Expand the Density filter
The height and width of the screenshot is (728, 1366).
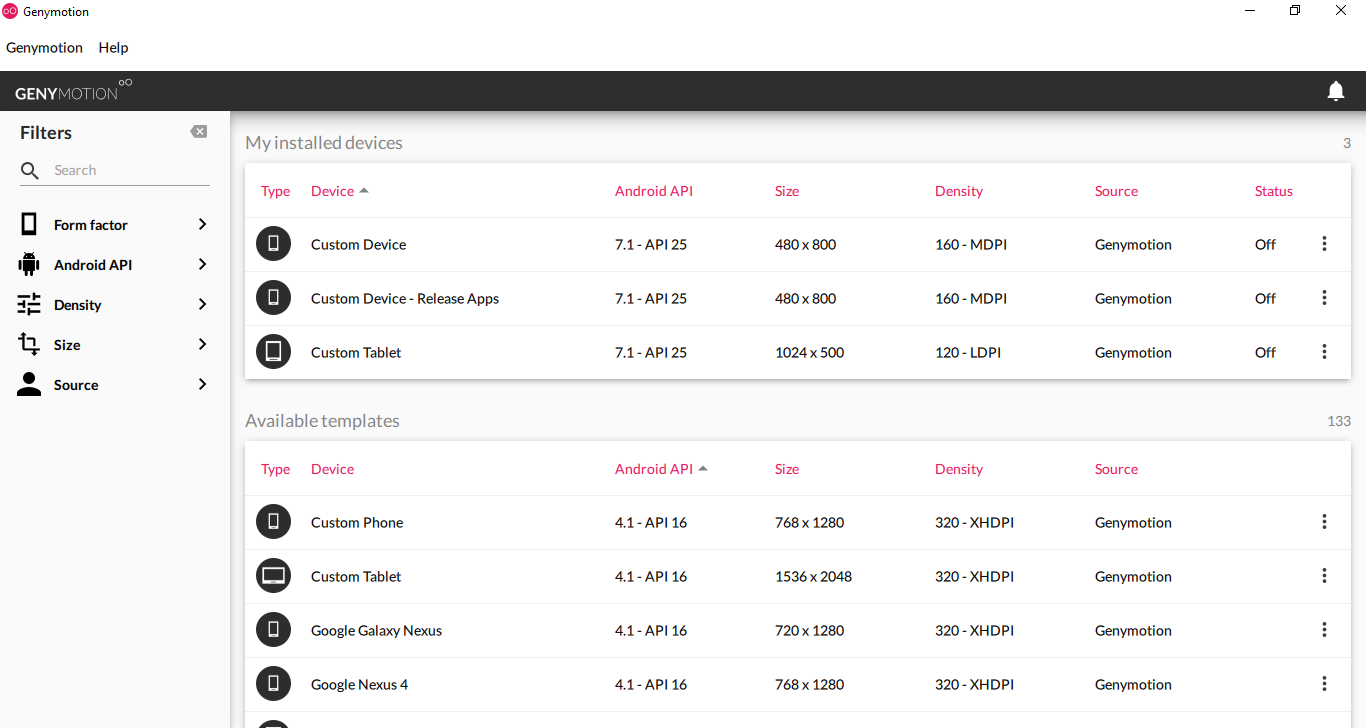coord(202,304)
